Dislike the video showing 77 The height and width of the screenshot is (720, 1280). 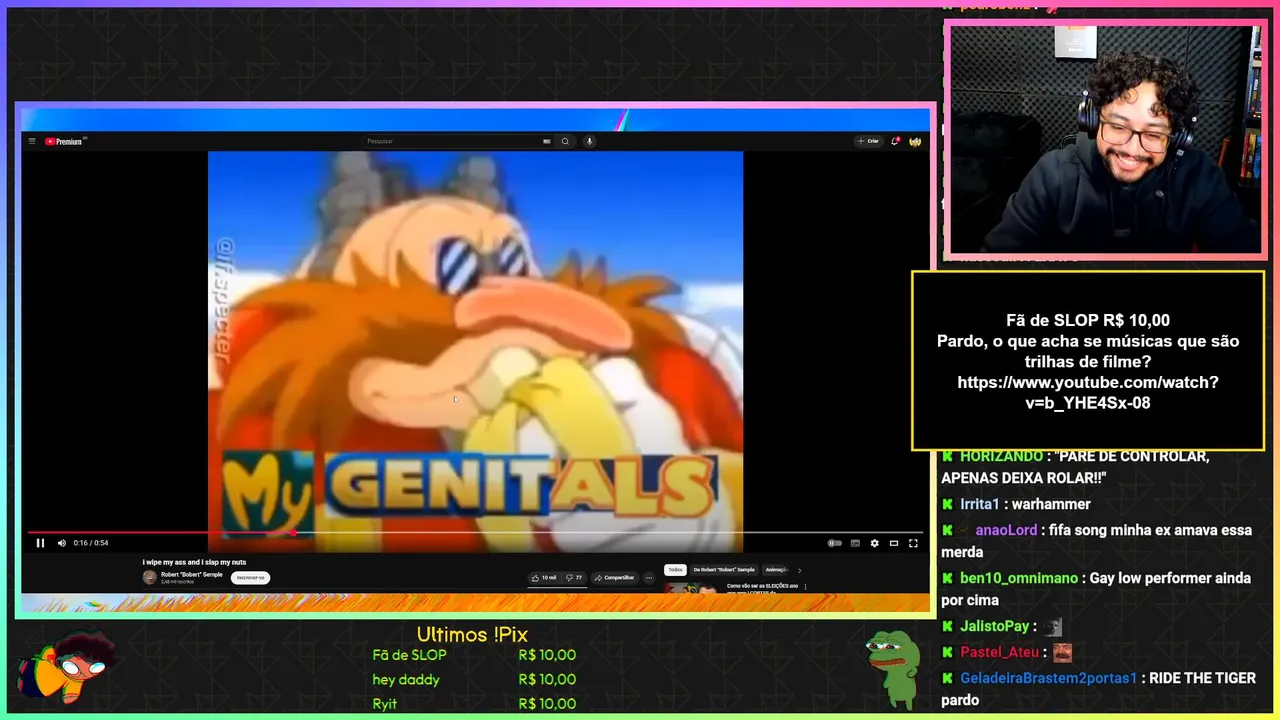(x=574, y=577)
